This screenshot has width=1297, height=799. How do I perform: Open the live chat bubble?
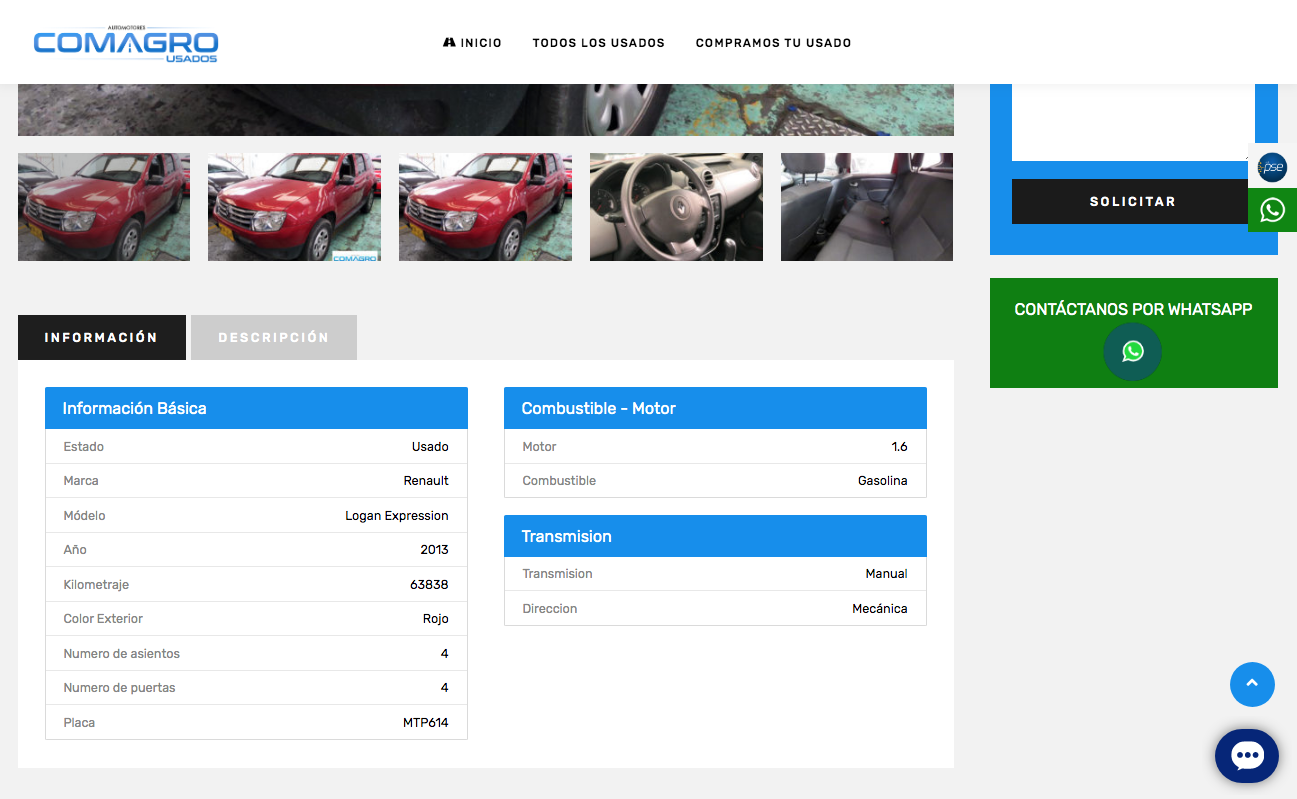coord(1246,756)
